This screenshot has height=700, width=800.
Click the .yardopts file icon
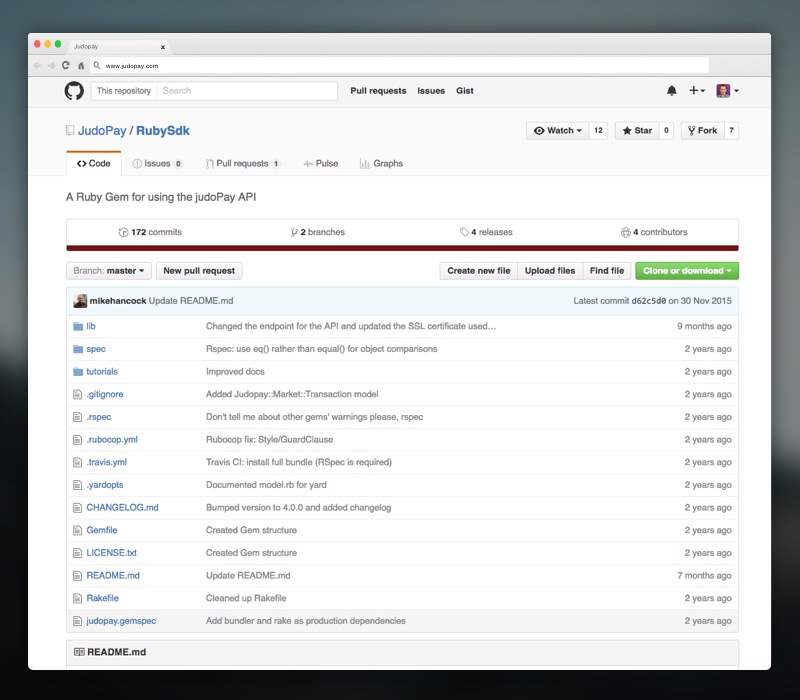pos(78,485)
